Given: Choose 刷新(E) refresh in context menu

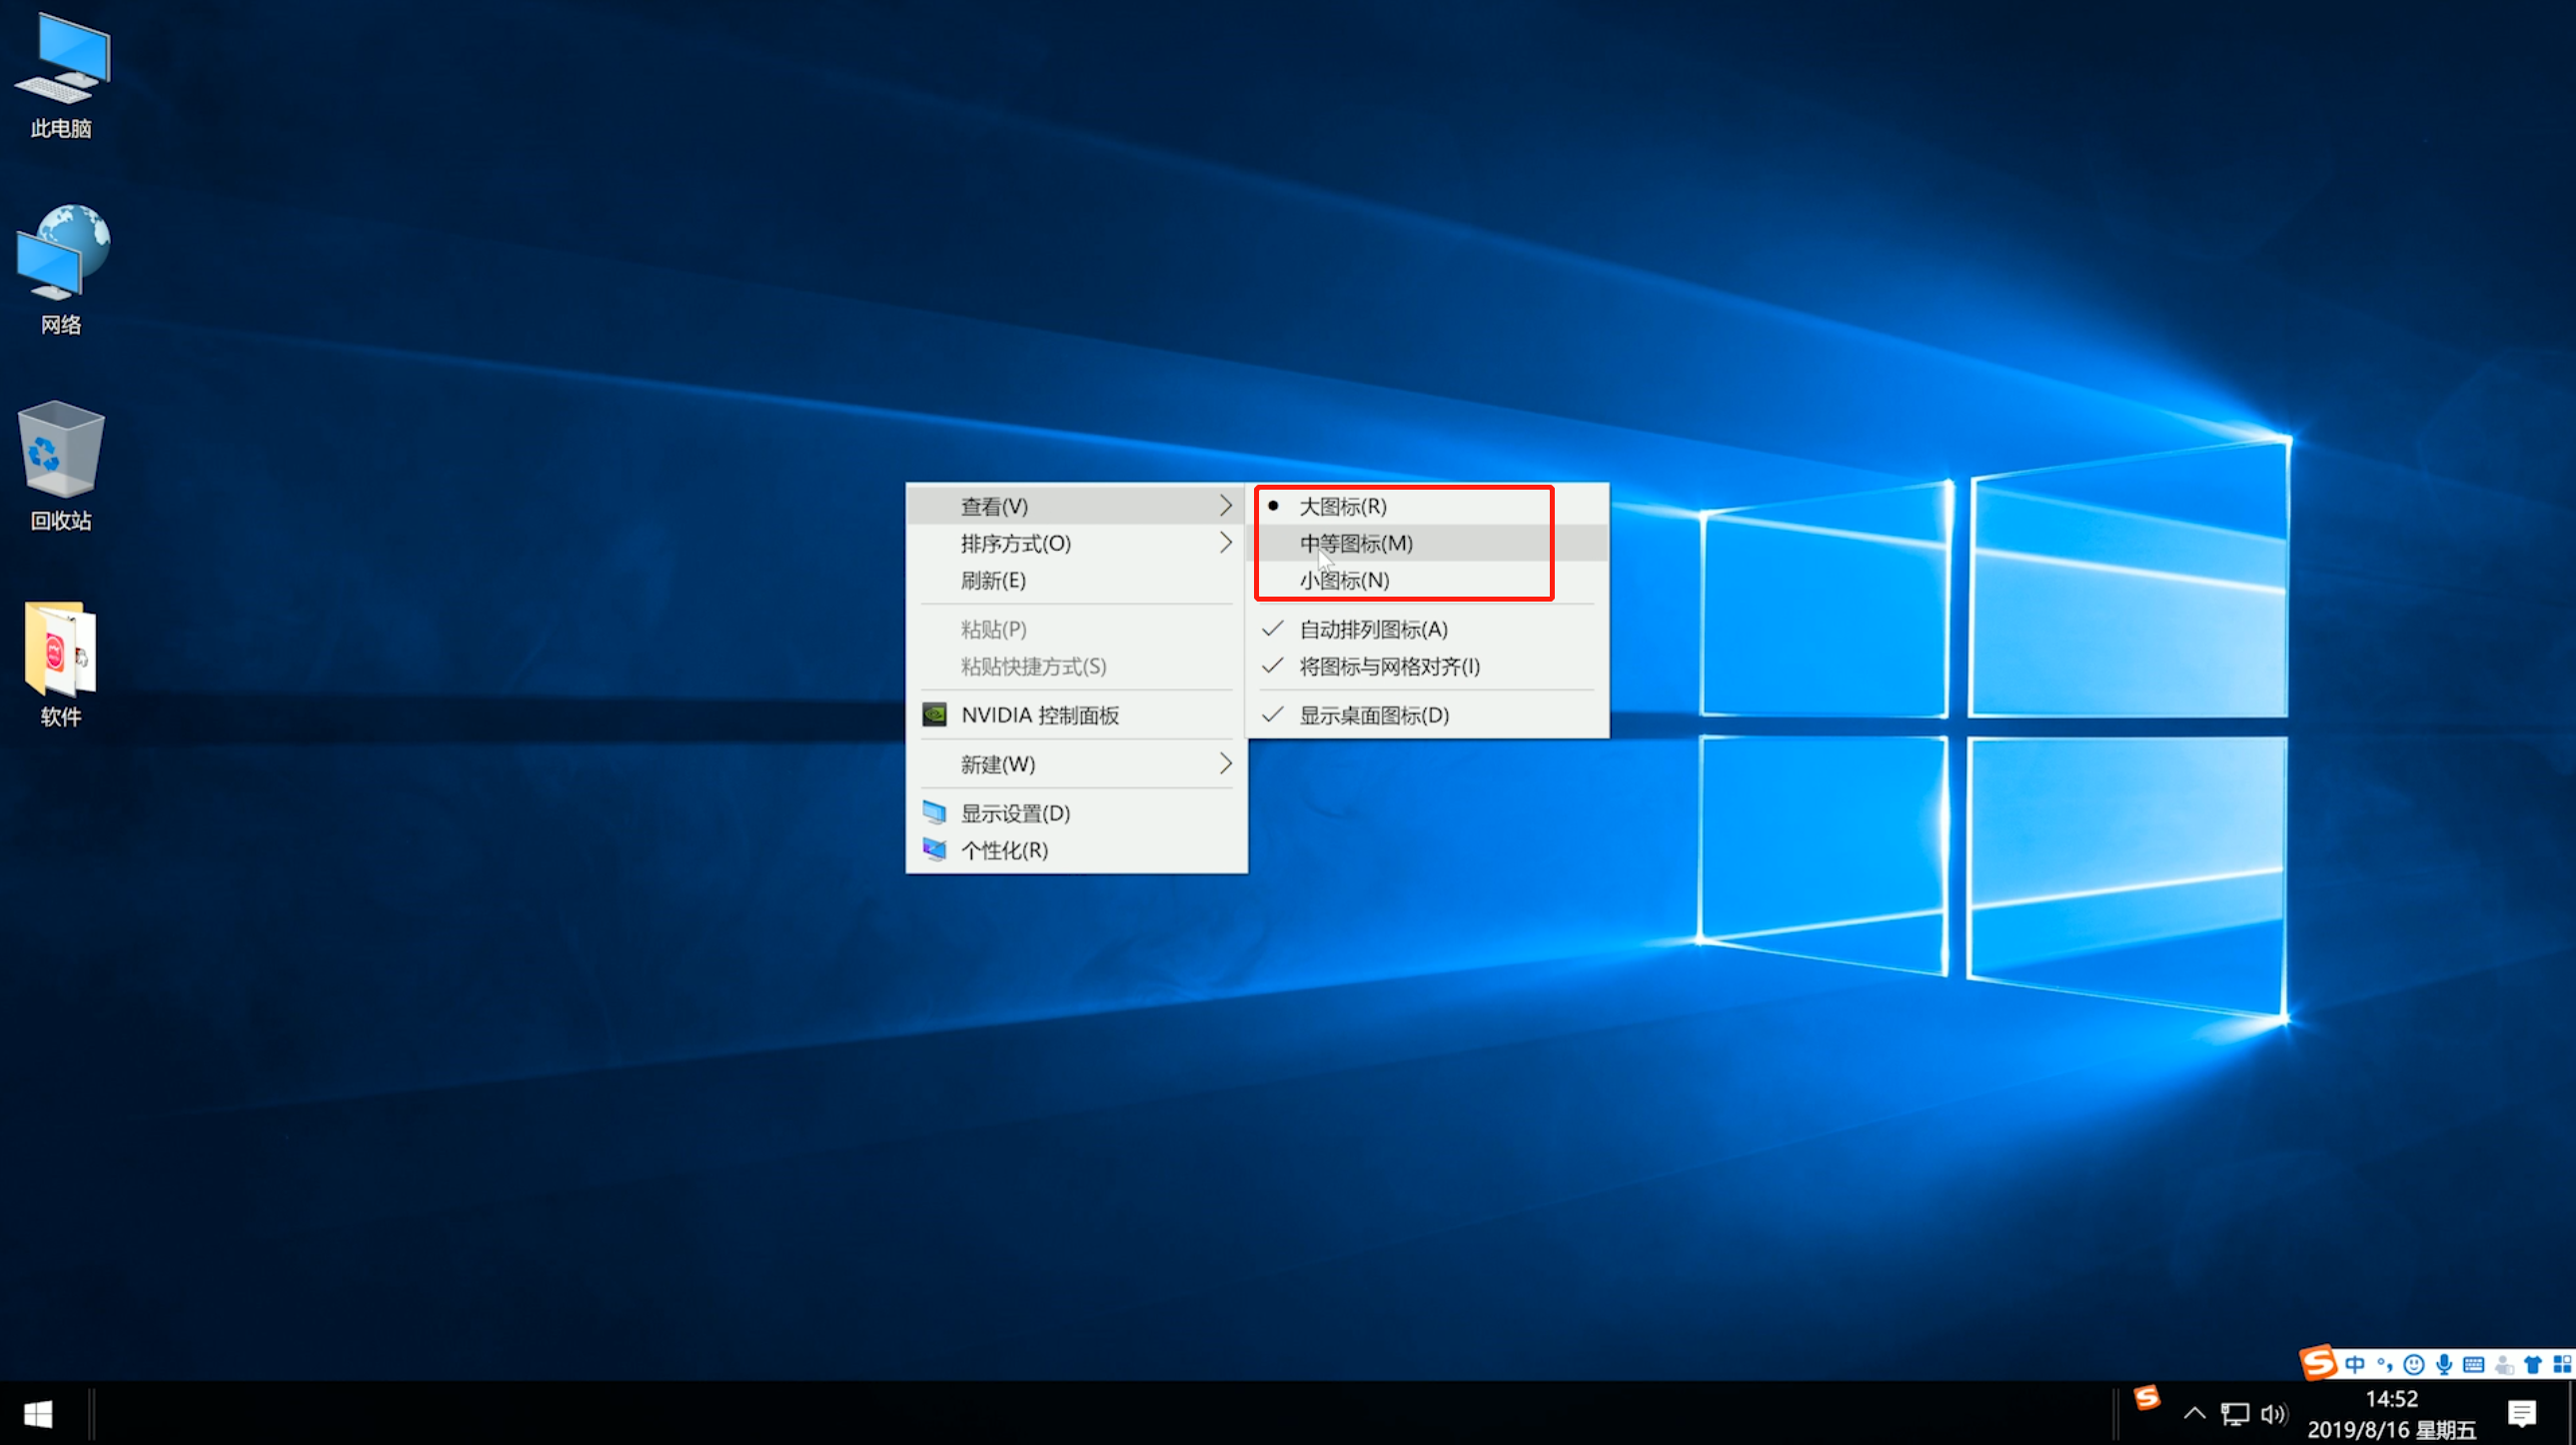Looking at the screenshot, I should (x=1076, y=580).
